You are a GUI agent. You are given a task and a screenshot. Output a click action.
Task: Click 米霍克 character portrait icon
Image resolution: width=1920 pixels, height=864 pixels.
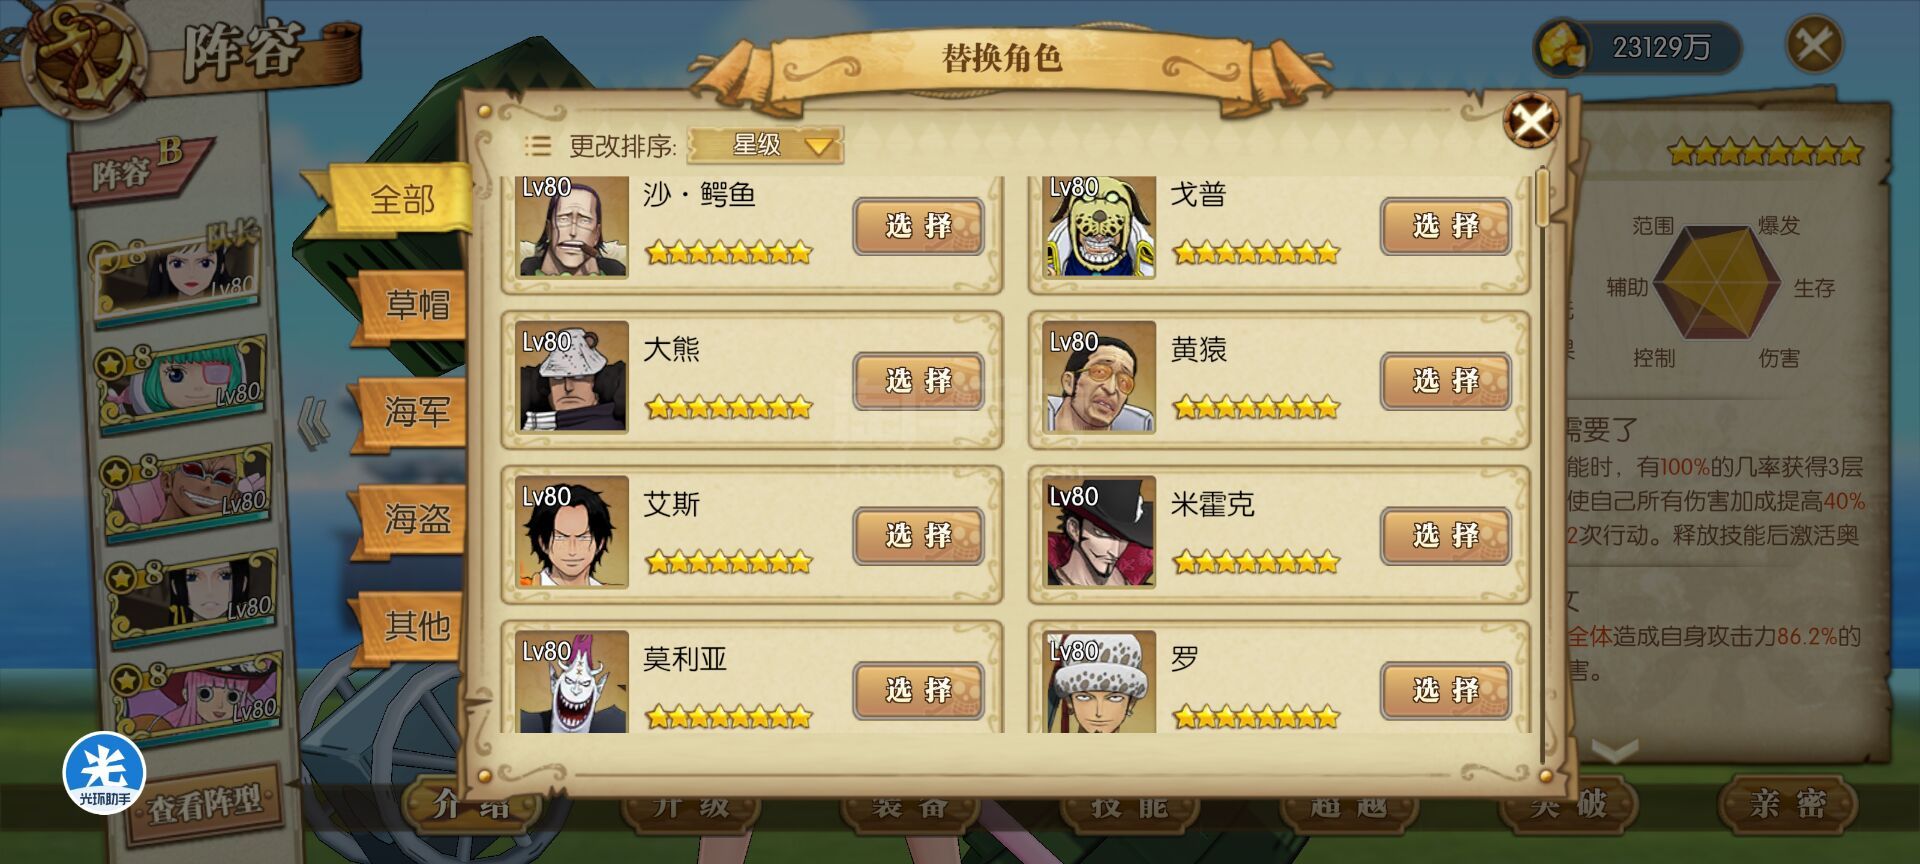tap(1099, 531)
